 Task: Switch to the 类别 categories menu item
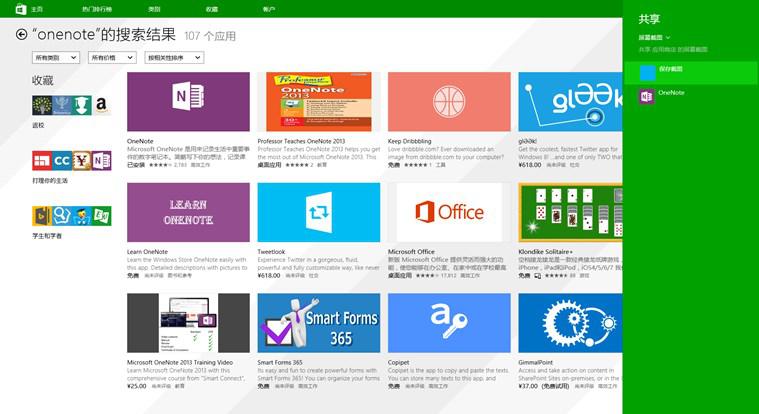click(154, 9)
